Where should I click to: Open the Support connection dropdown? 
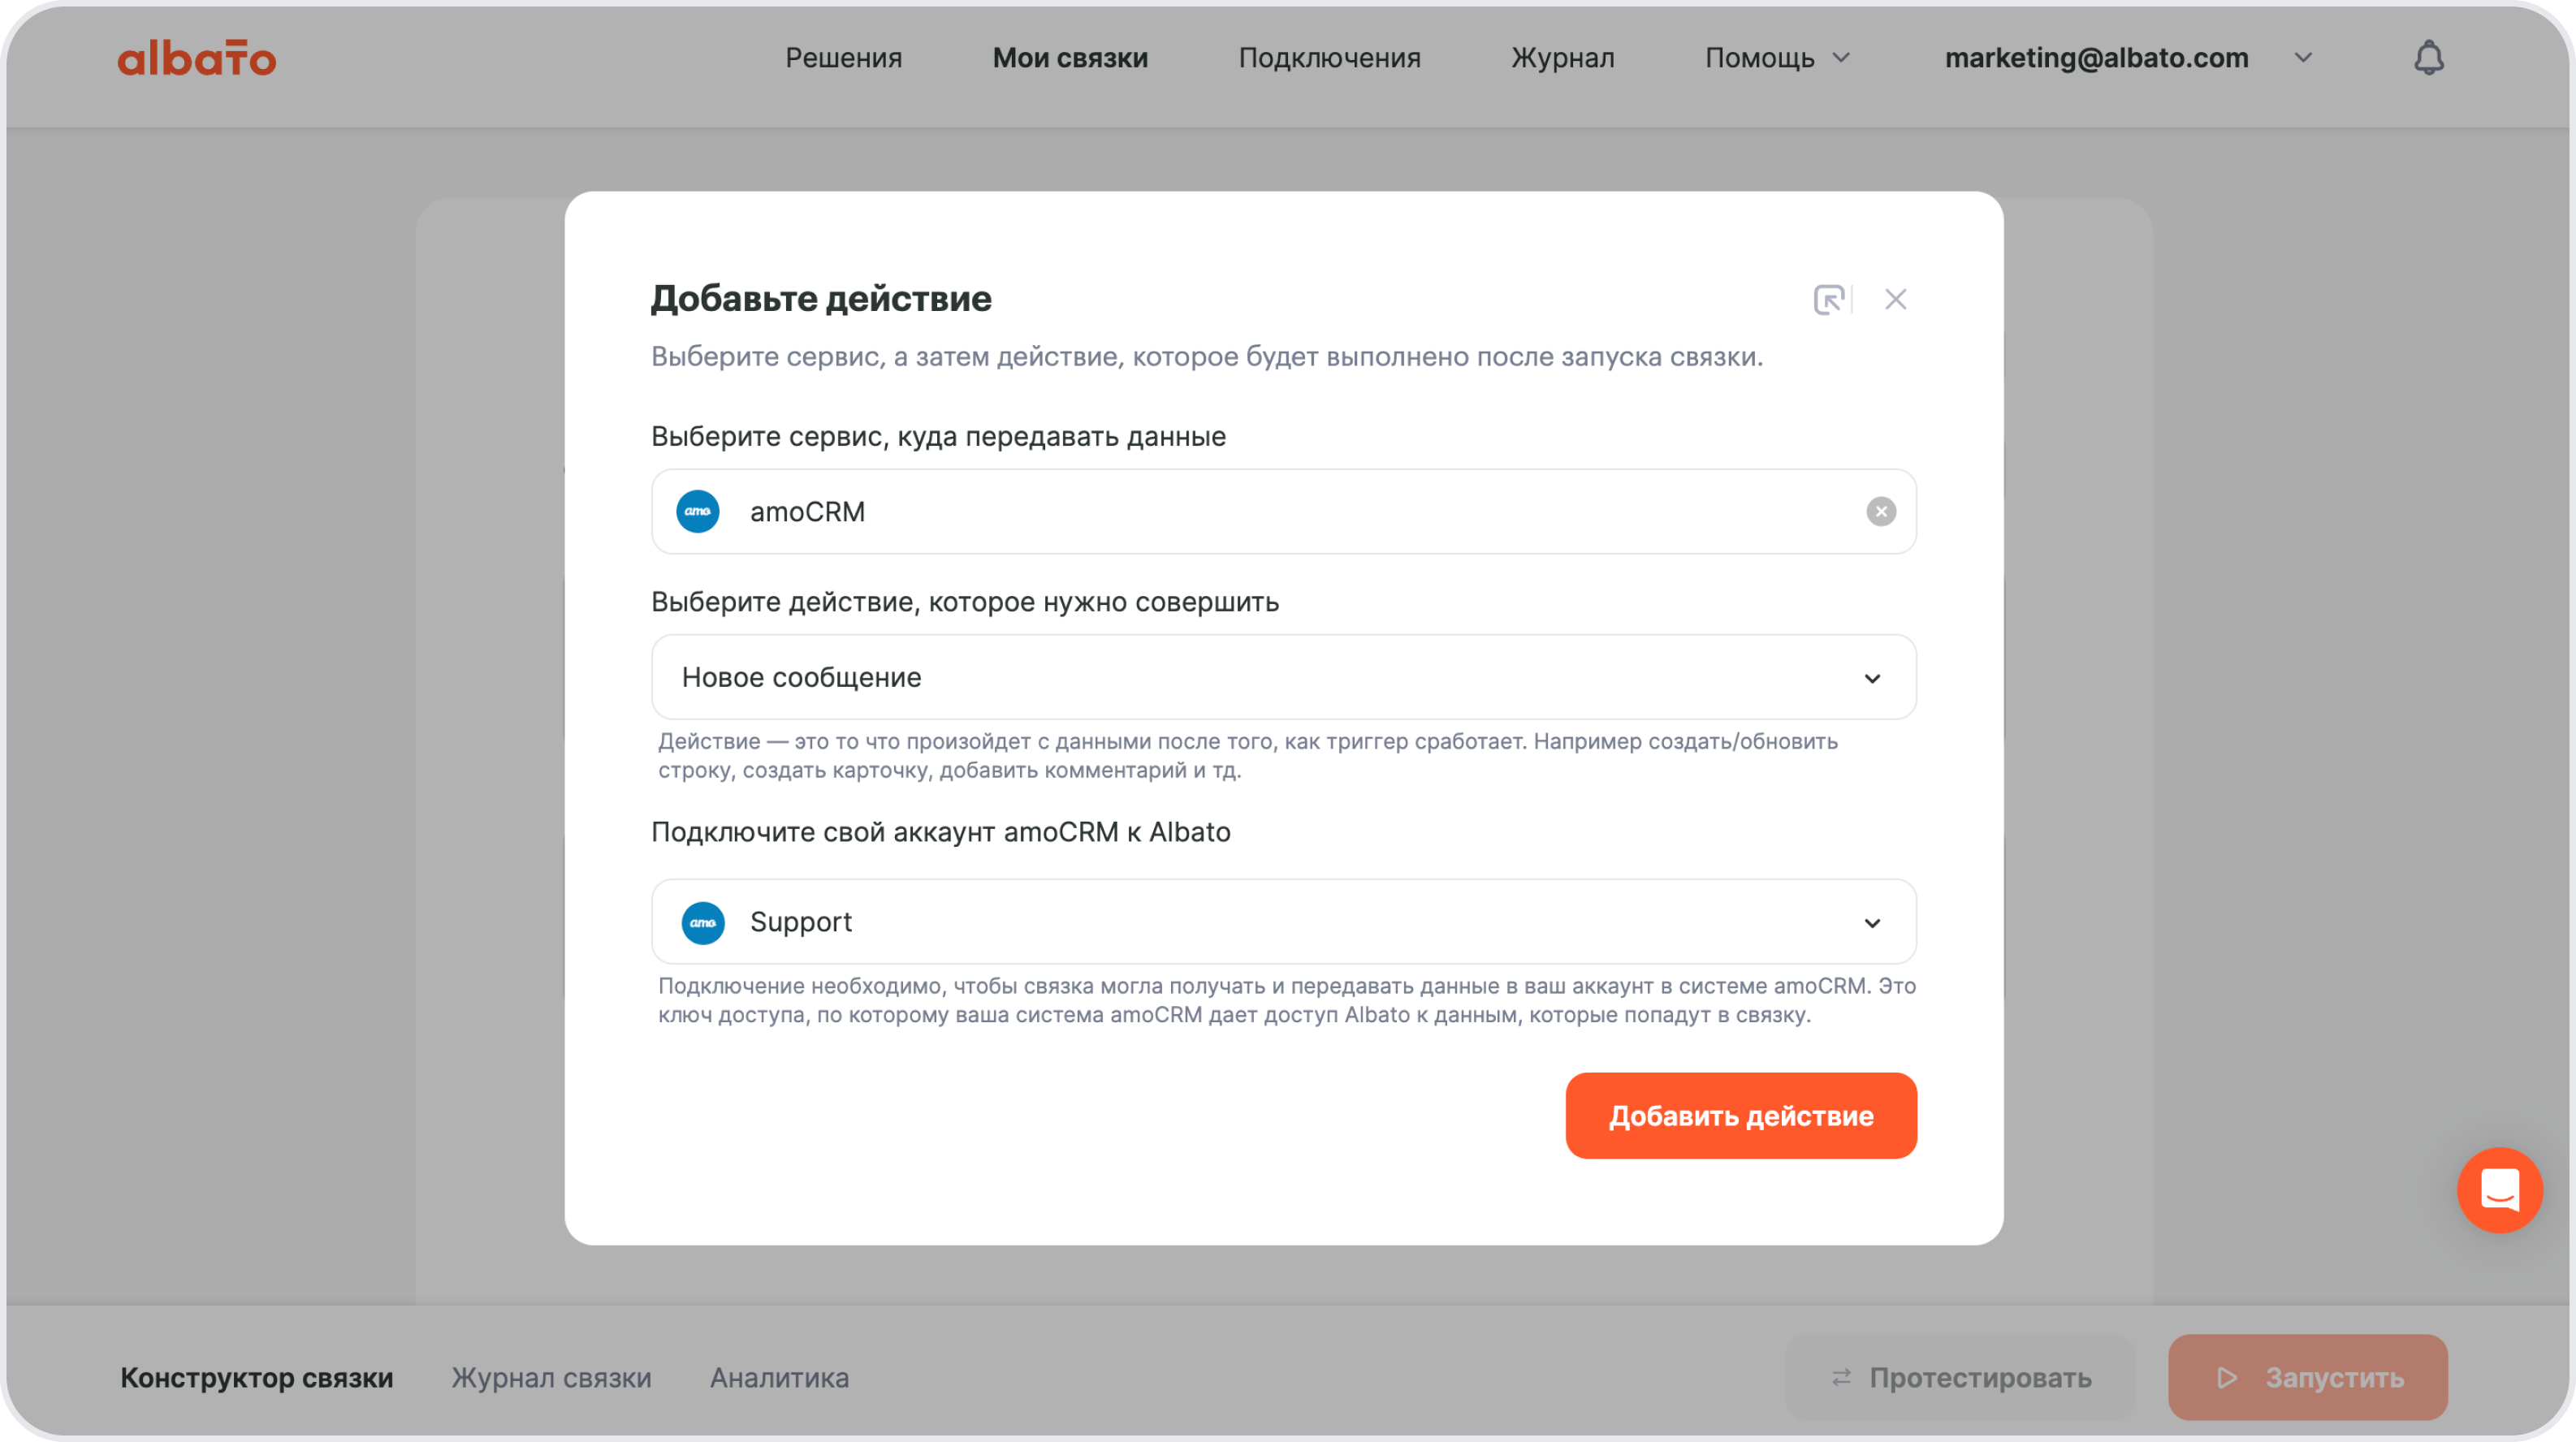(1873, 922)
